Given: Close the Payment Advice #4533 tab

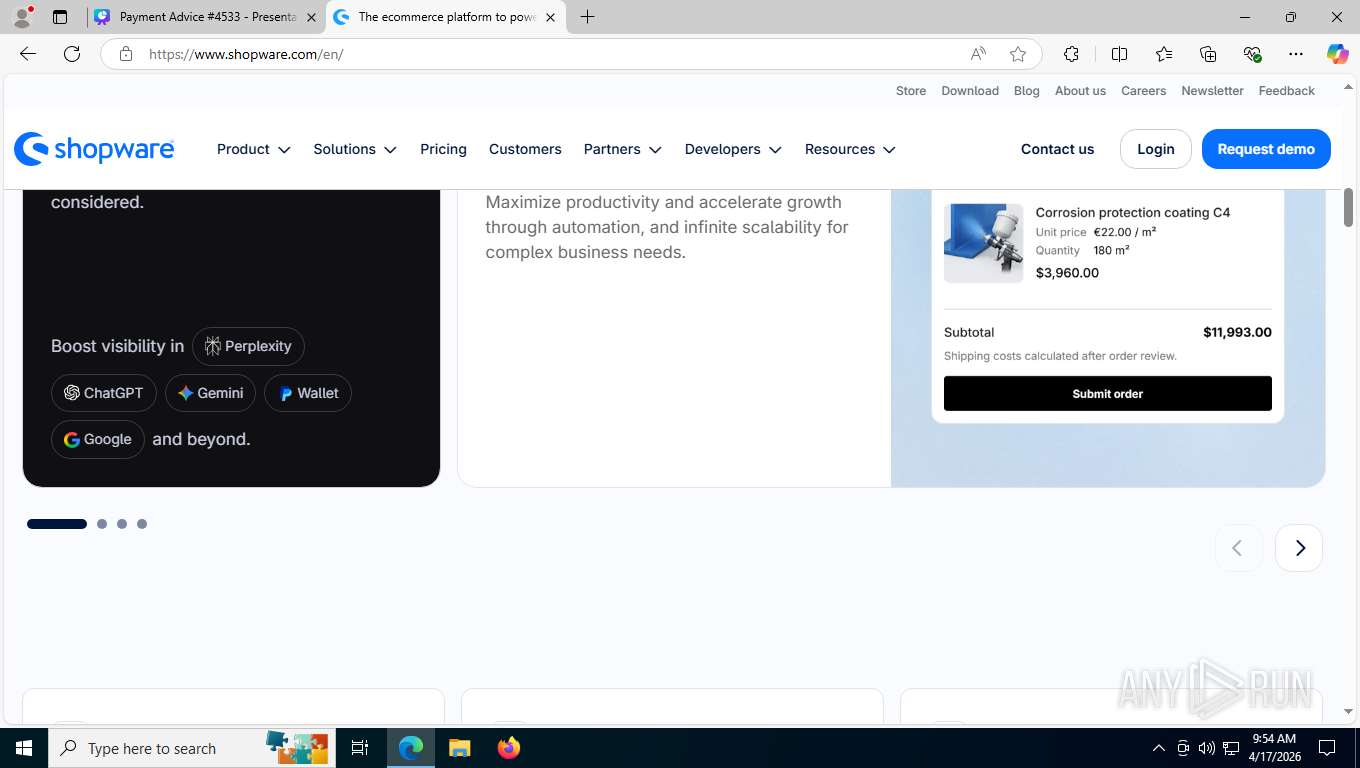Looking at the screenshot, I should [x=311, y=17].
